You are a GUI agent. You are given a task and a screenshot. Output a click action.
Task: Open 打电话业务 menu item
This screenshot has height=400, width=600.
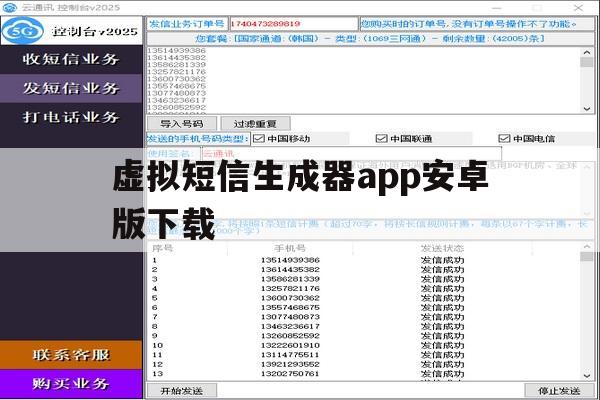[x=71, y=117]
